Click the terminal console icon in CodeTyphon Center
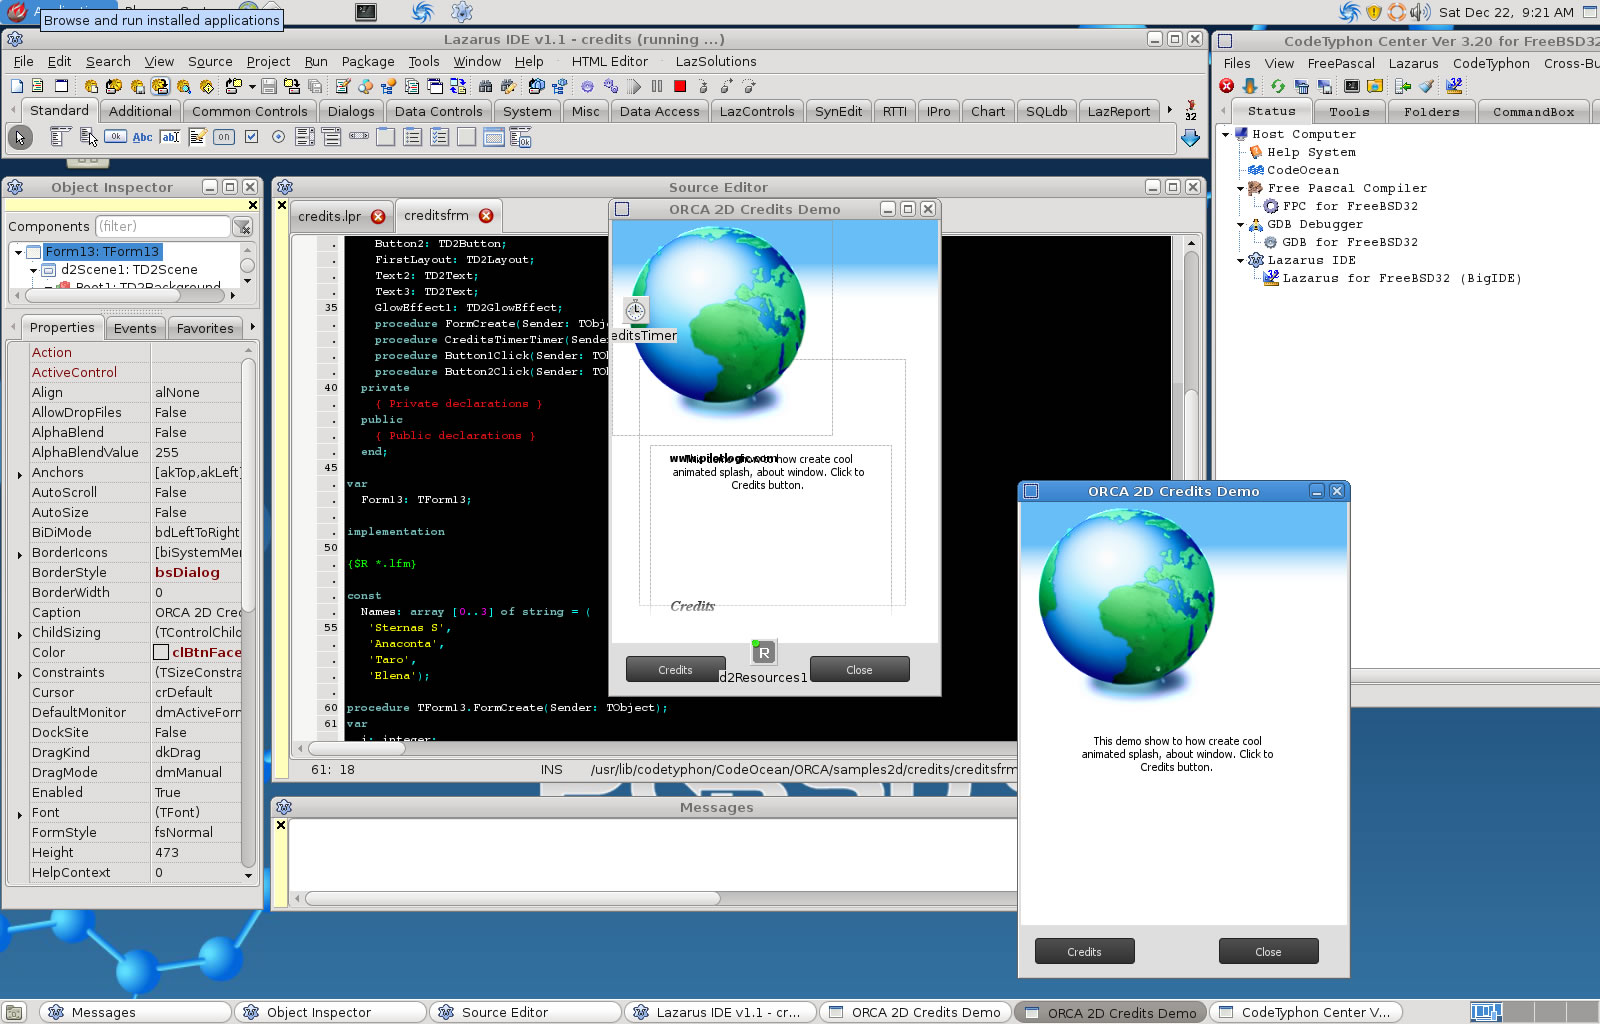1600x1024 pixels. (x=1352, y=86)
